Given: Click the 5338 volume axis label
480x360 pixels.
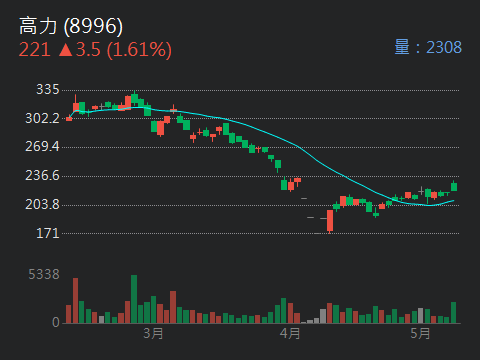Looking at the screenshot, I should tap(44, 275).
